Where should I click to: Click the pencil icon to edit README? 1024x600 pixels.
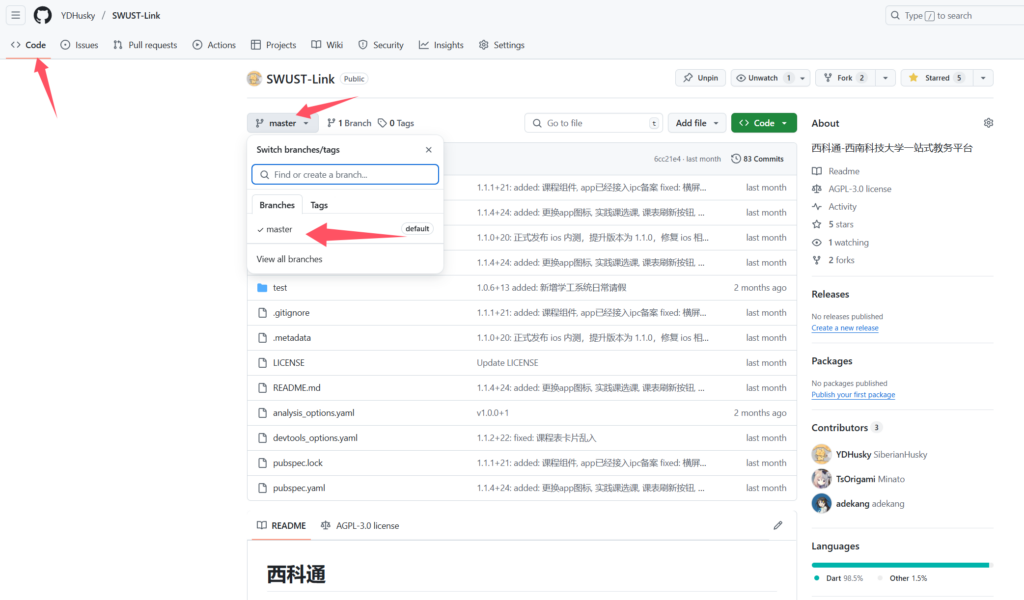[778, 525]
